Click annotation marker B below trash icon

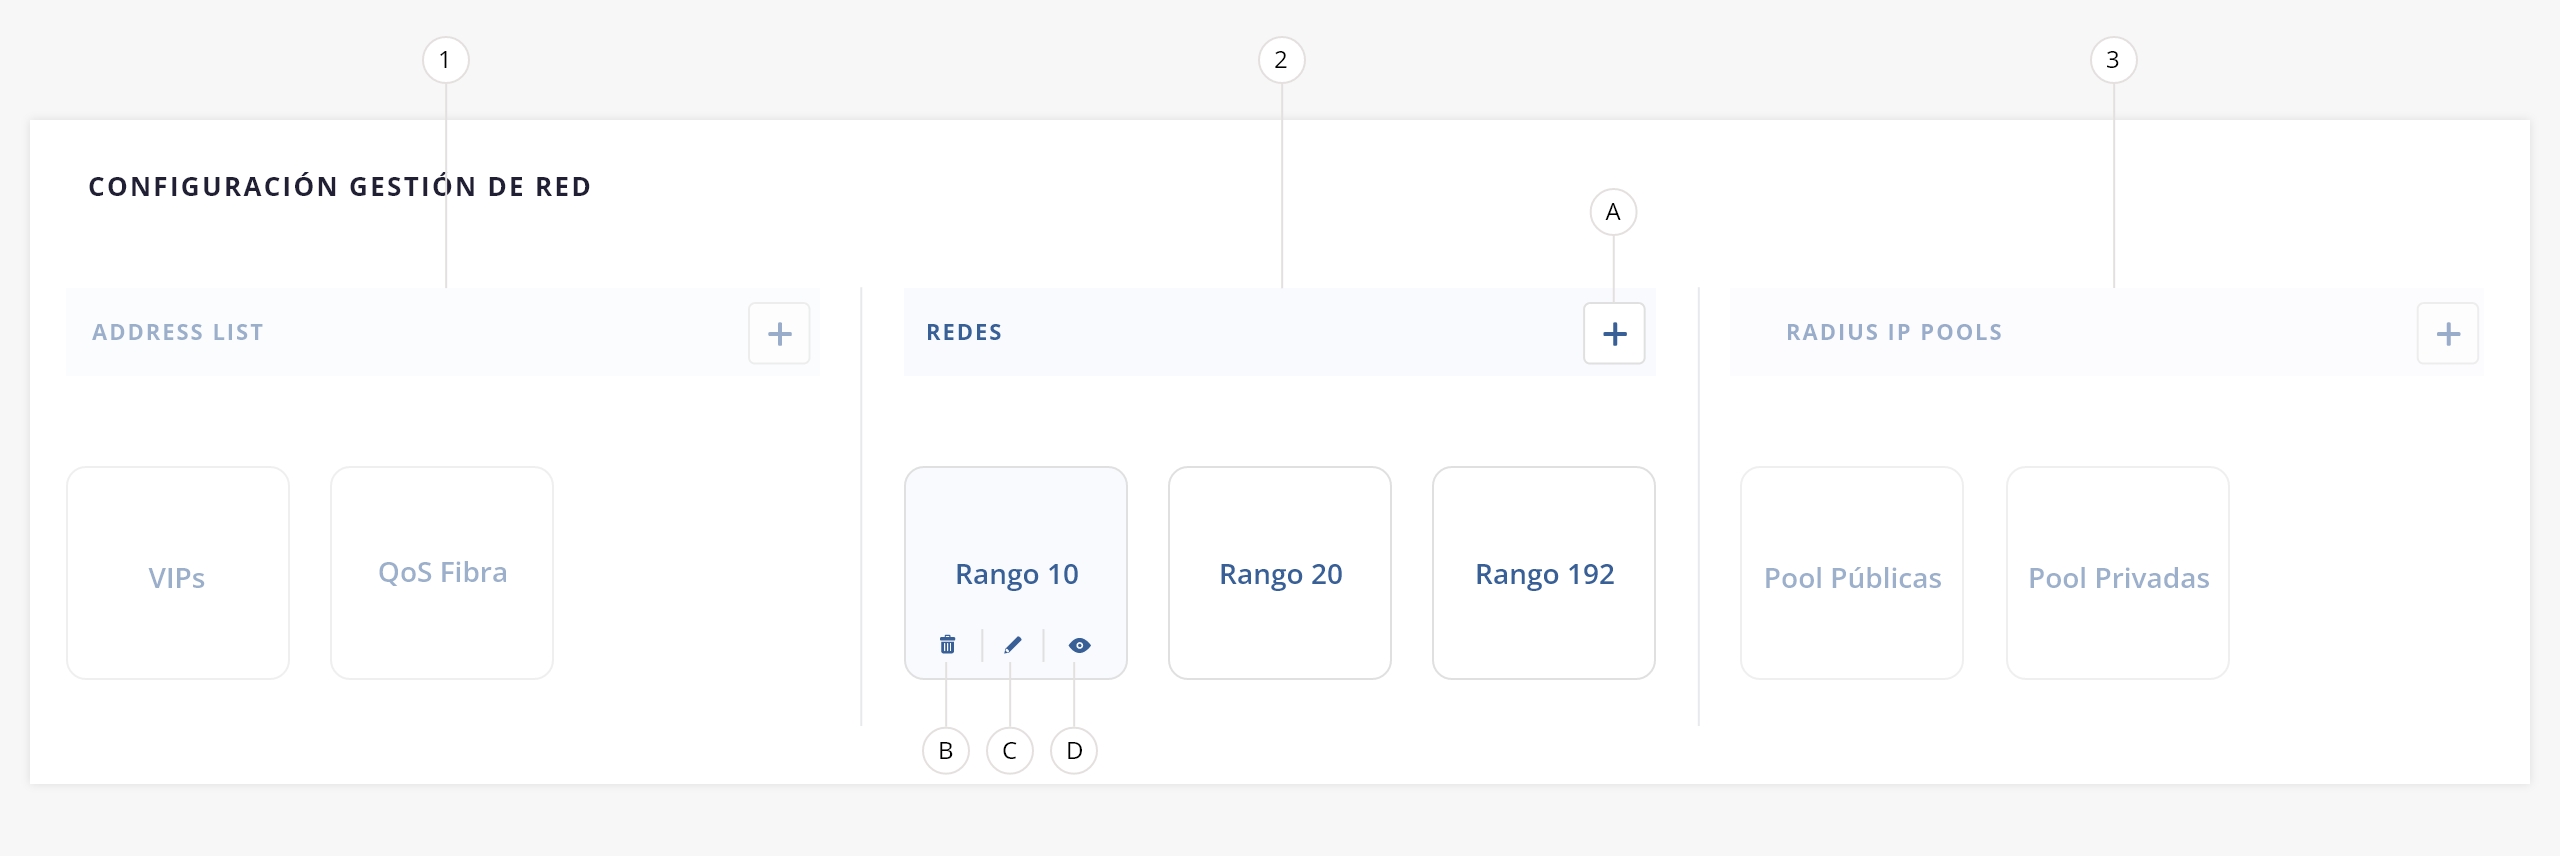pyautogui.click(x=946, y=751)
